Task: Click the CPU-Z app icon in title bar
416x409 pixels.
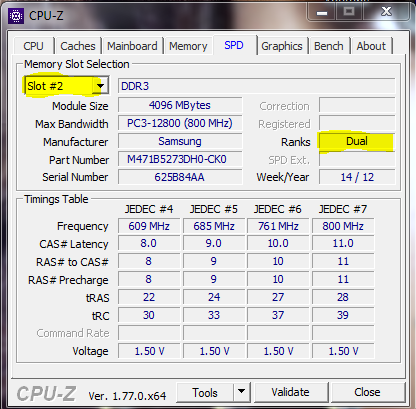Action: coord(16,16)
